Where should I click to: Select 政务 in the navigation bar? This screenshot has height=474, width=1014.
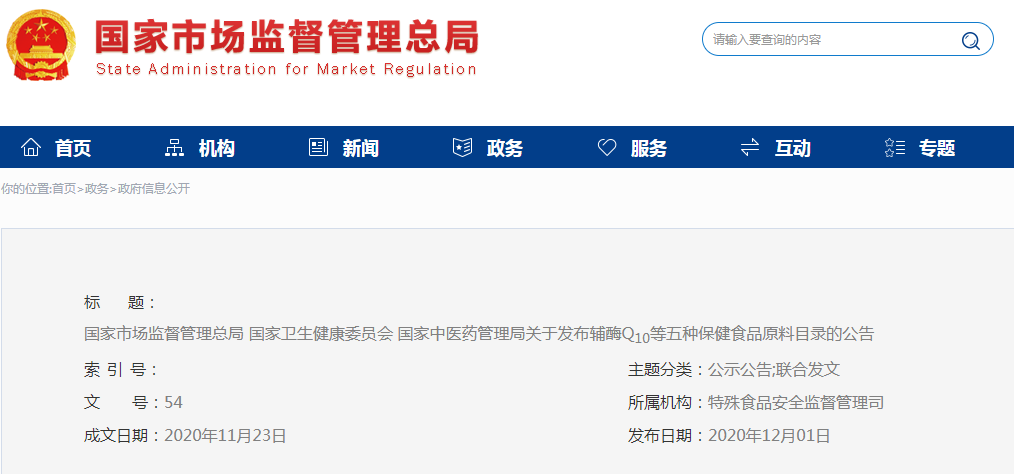click(x=505, y=149)
